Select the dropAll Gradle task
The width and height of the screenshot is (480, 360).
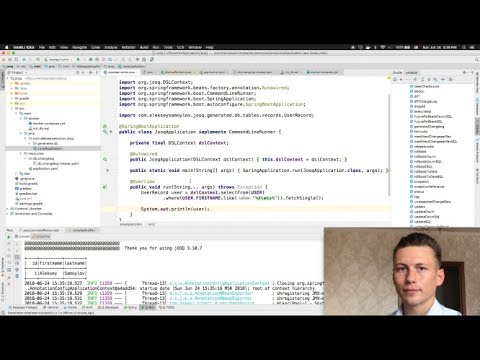[418, 106]
